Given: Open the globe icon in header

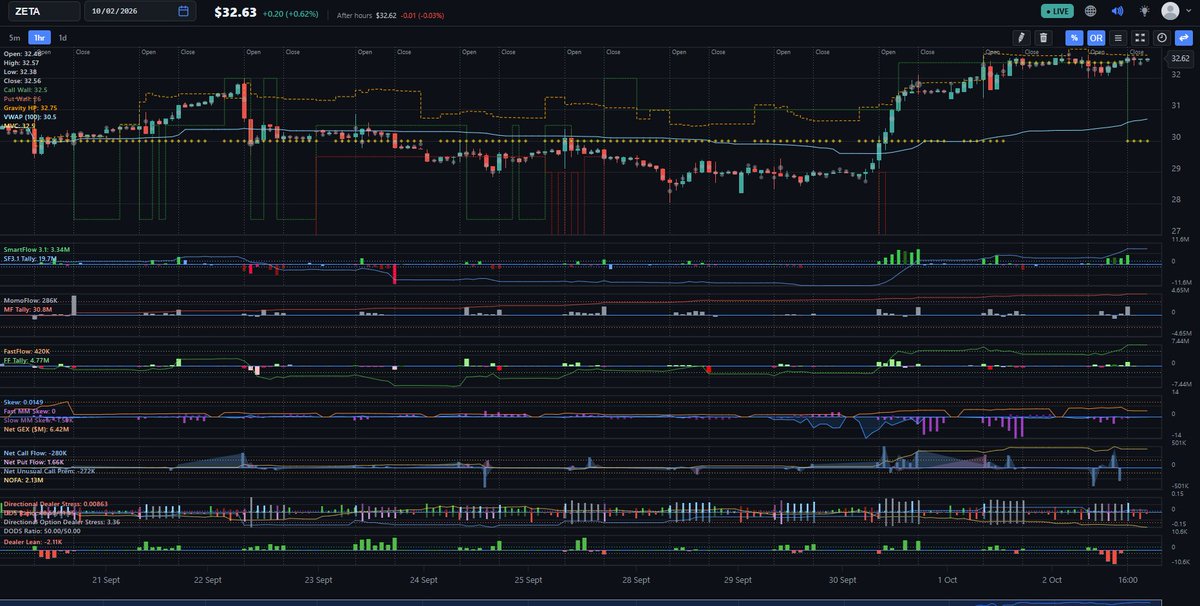Looking at the screenshot, I should click(1090, 11).
